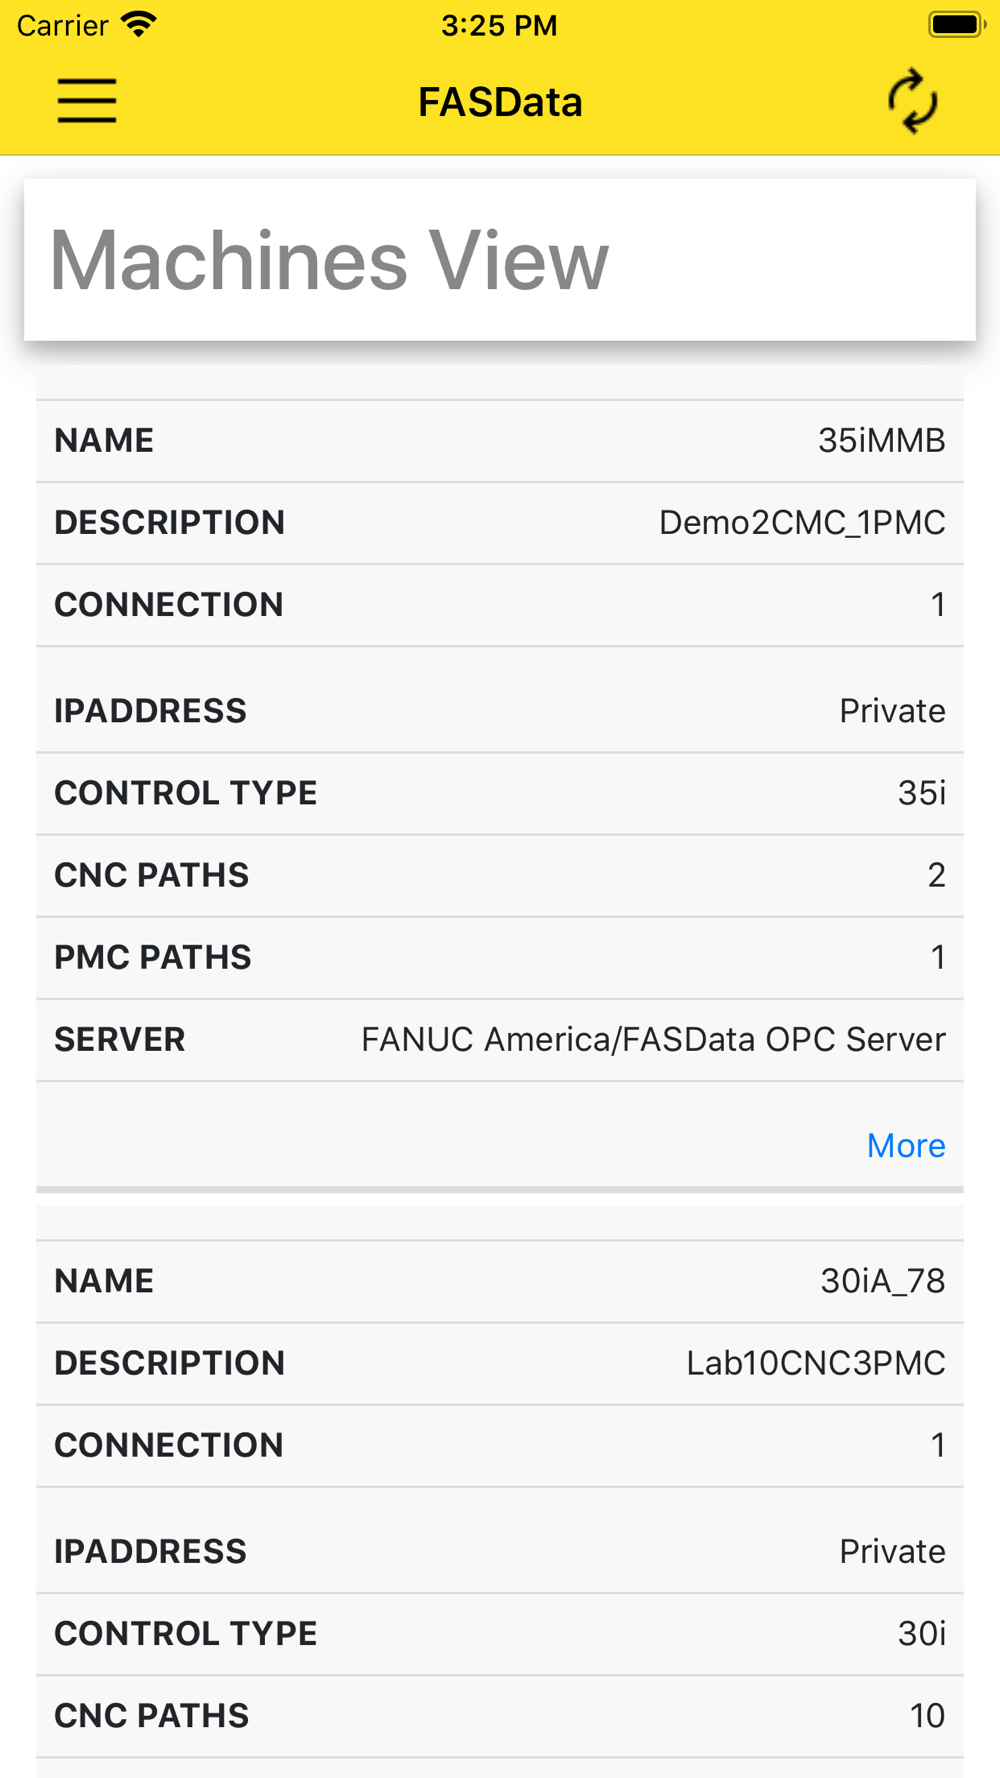The height and width of the screenshot is (1778, 1000).
Task: Tap the battery indicator icon
Action: pyautogui.click(x=955, y=24)
